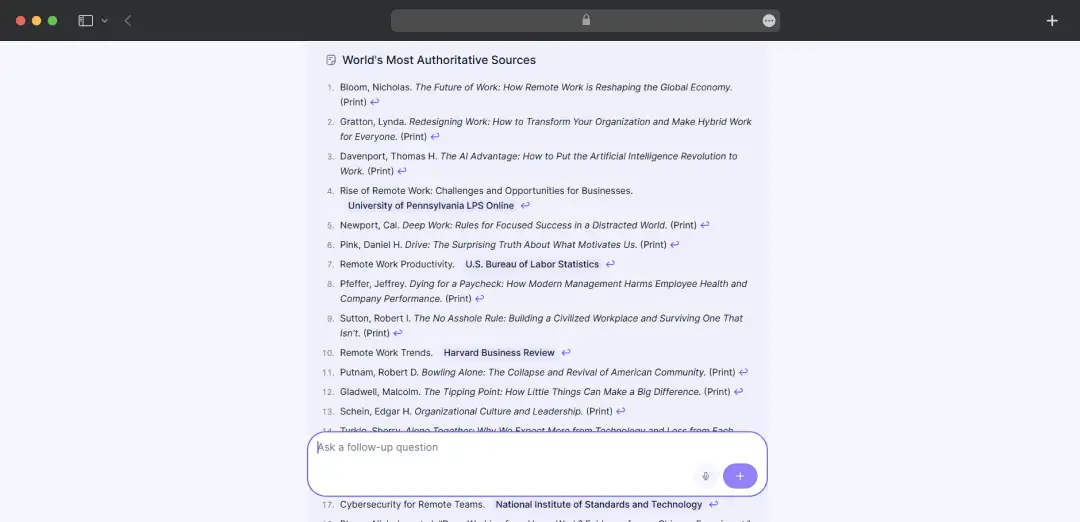Image resolution: width=1080 pixels, height=522 pixels.
Task: Open the sidebar options dropdown chevron
Action: click(x=105, y=21)
